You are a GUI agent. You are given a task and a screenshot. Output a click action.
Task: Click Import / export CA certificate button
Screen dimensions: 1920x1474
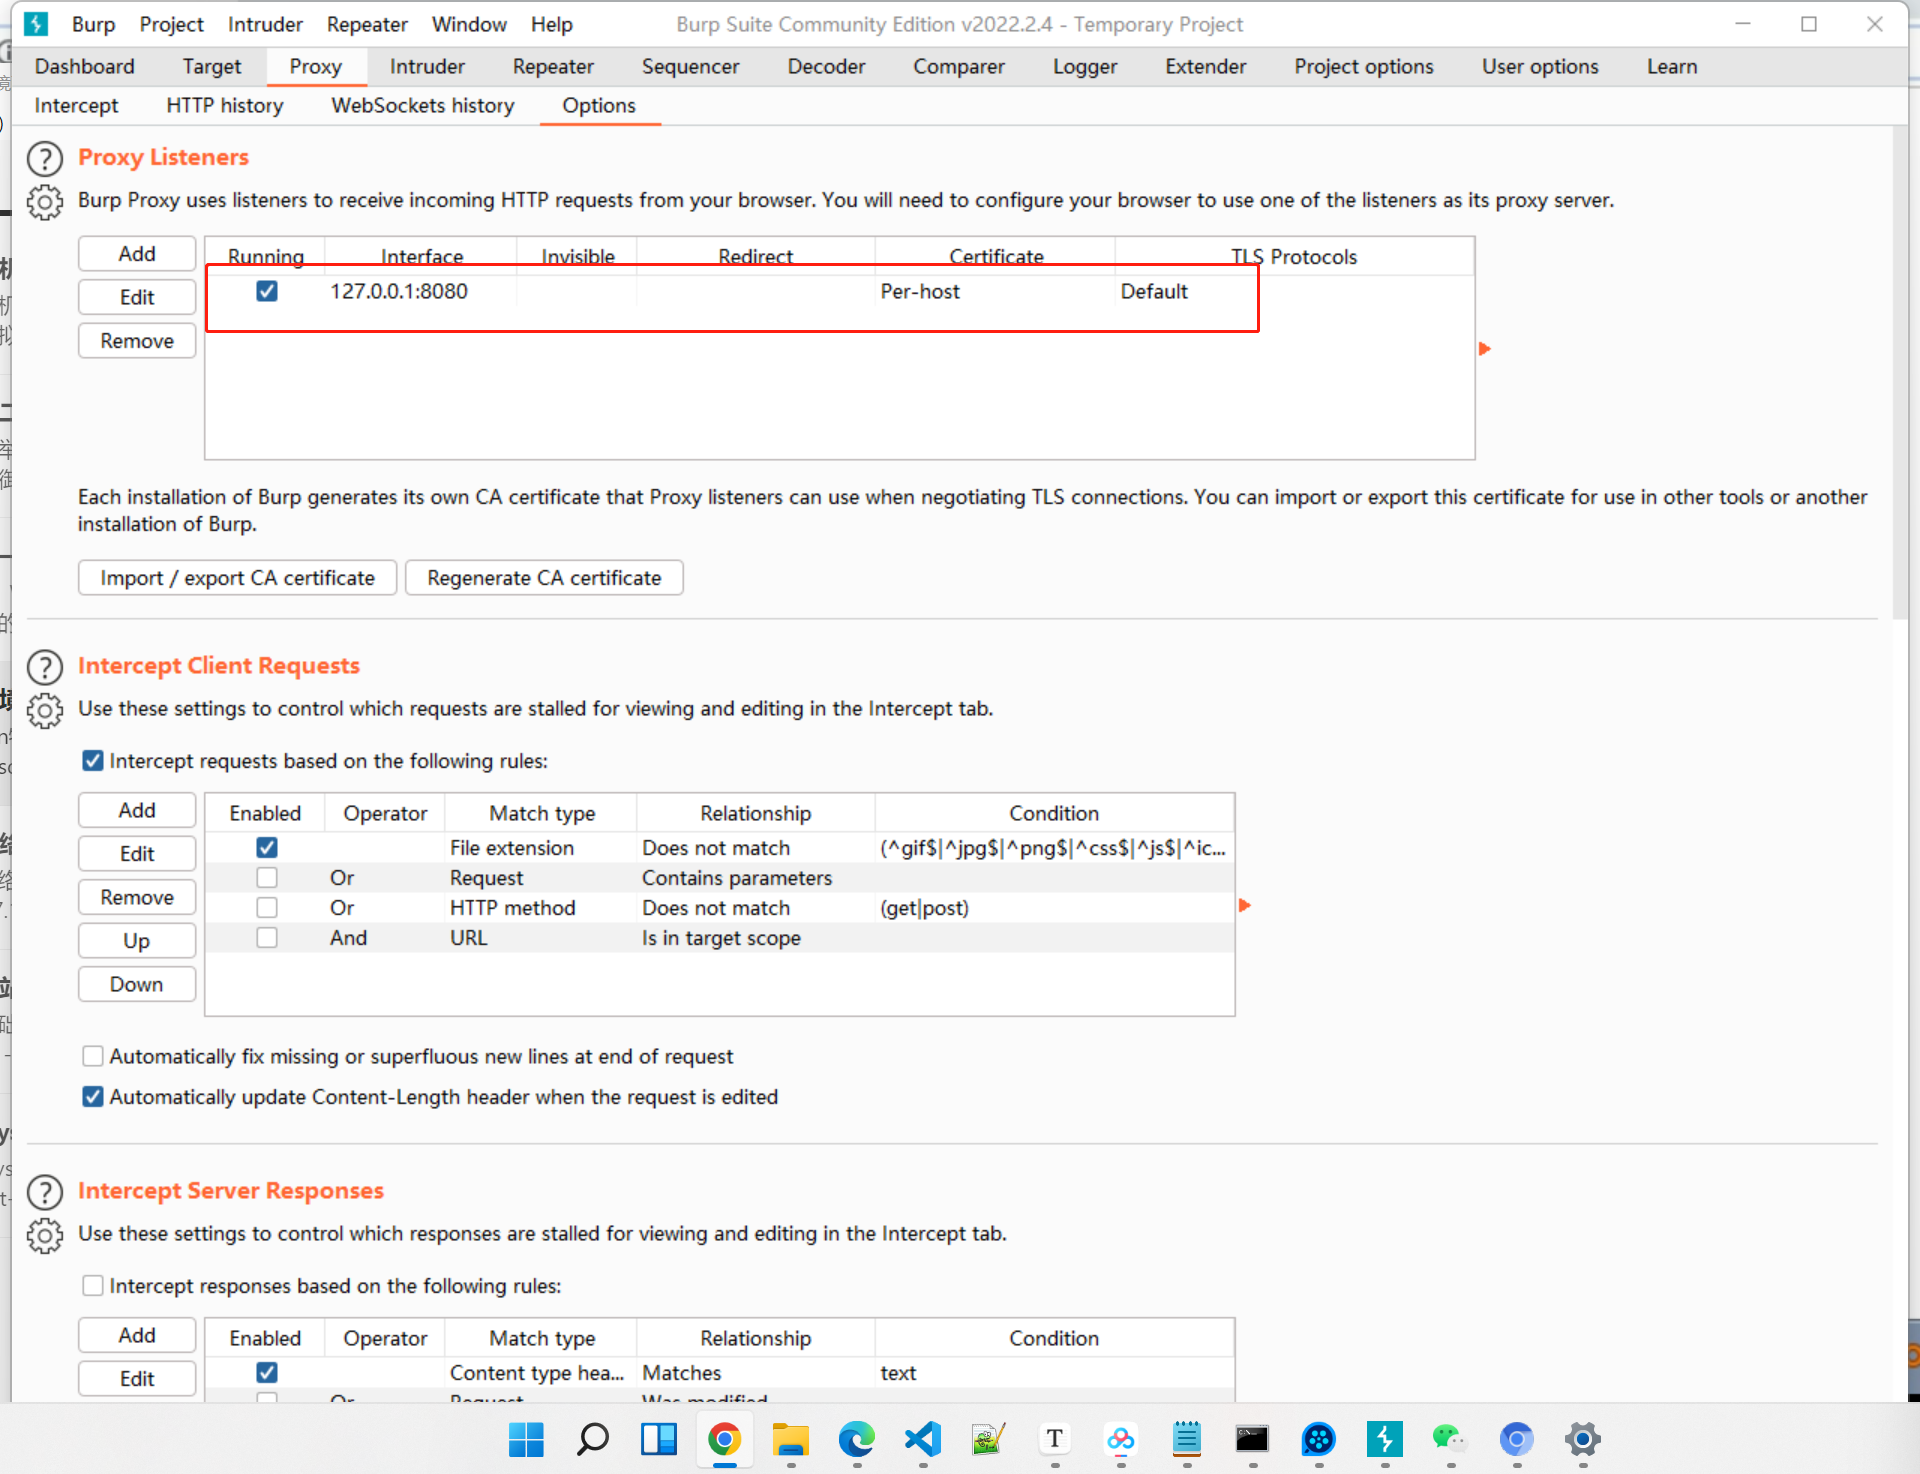pyautogui.click(x=237, y=578)
